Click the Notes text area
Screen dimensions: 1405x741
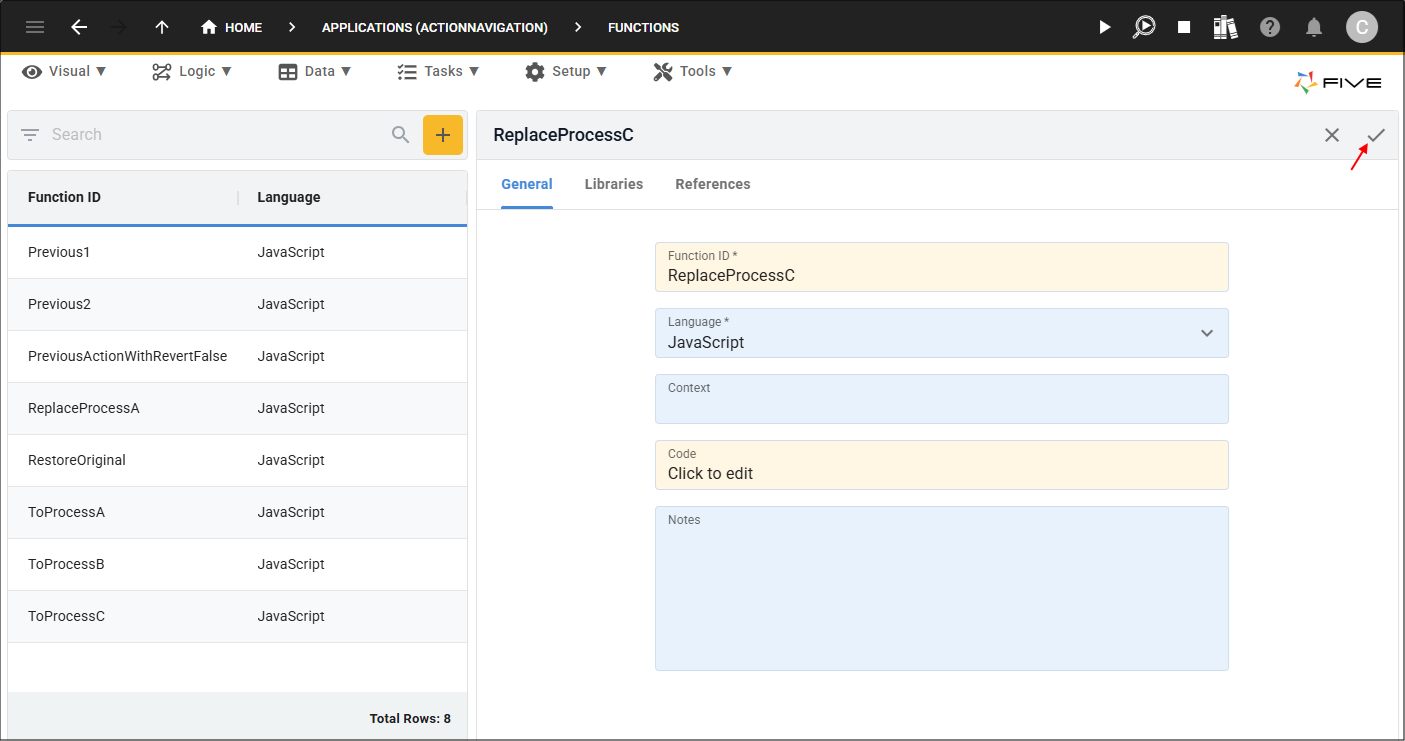tap(942, 588)
